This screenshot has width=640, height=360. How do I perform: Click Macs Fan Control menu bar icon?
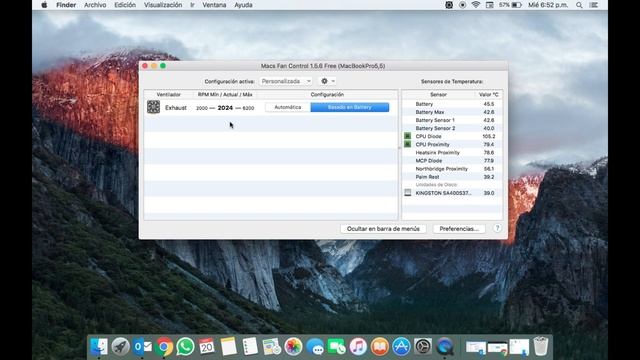click(449, 5)
